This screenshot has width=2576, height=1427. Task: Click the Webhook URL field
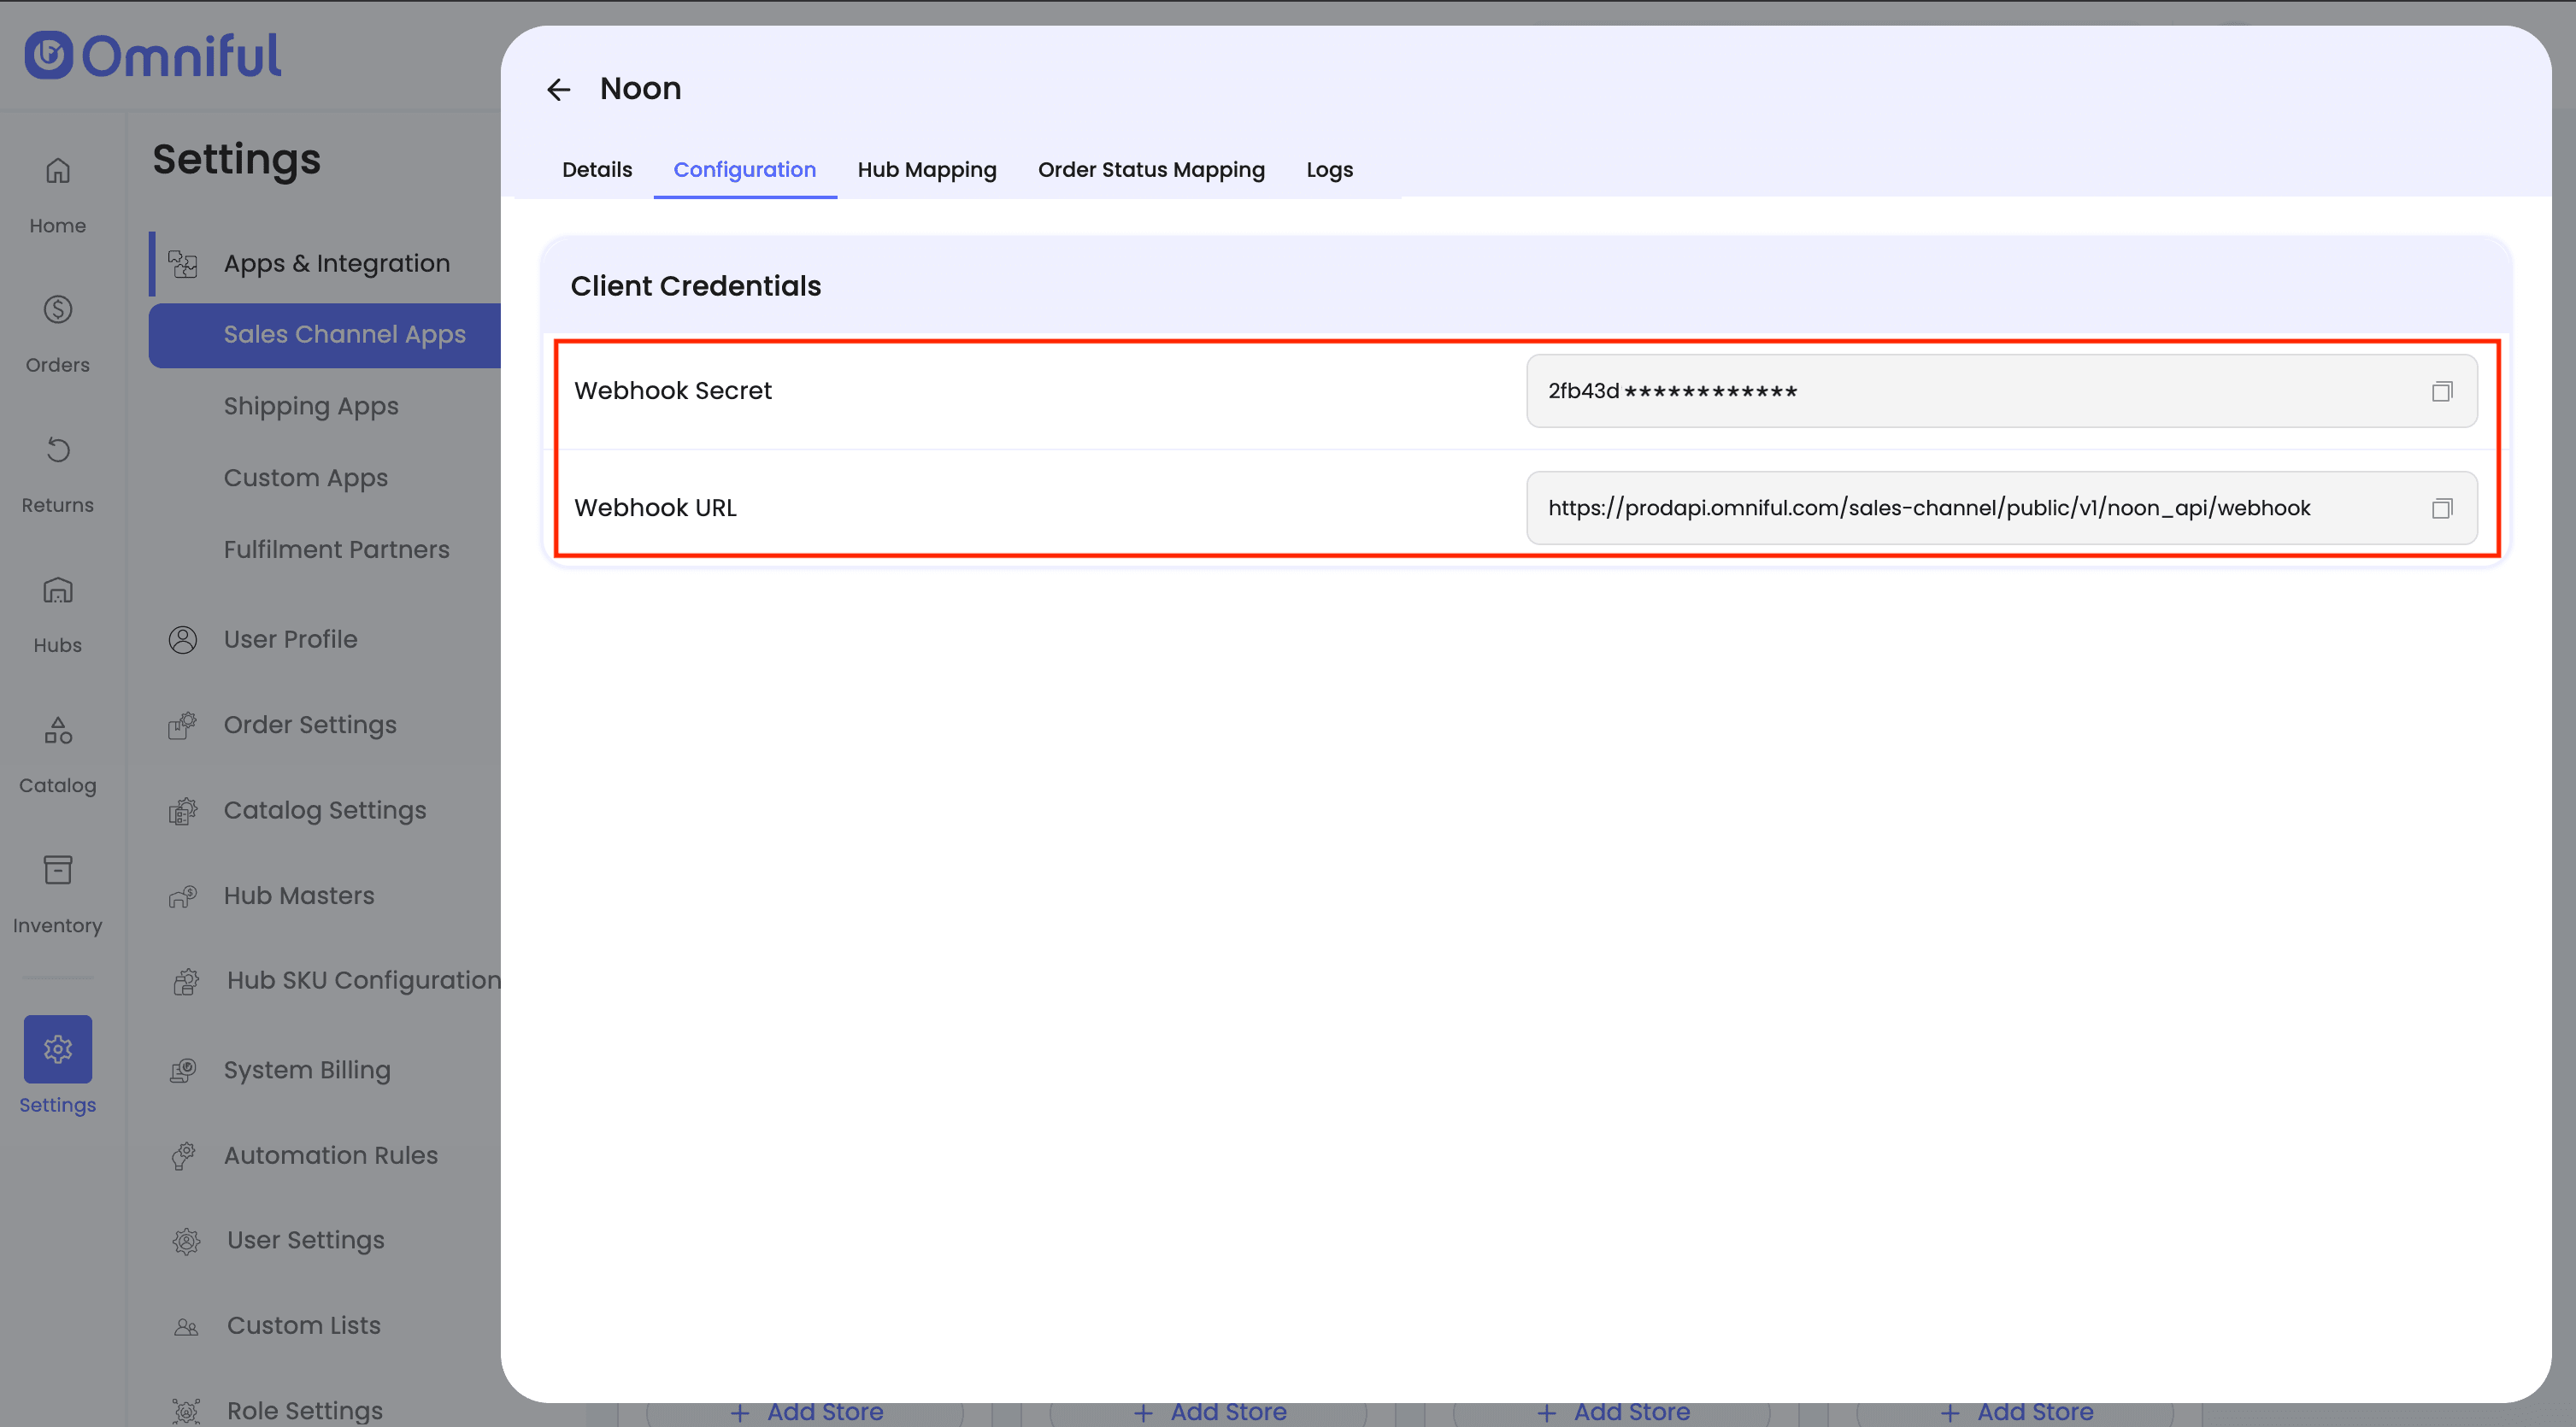click(2001, 508)
